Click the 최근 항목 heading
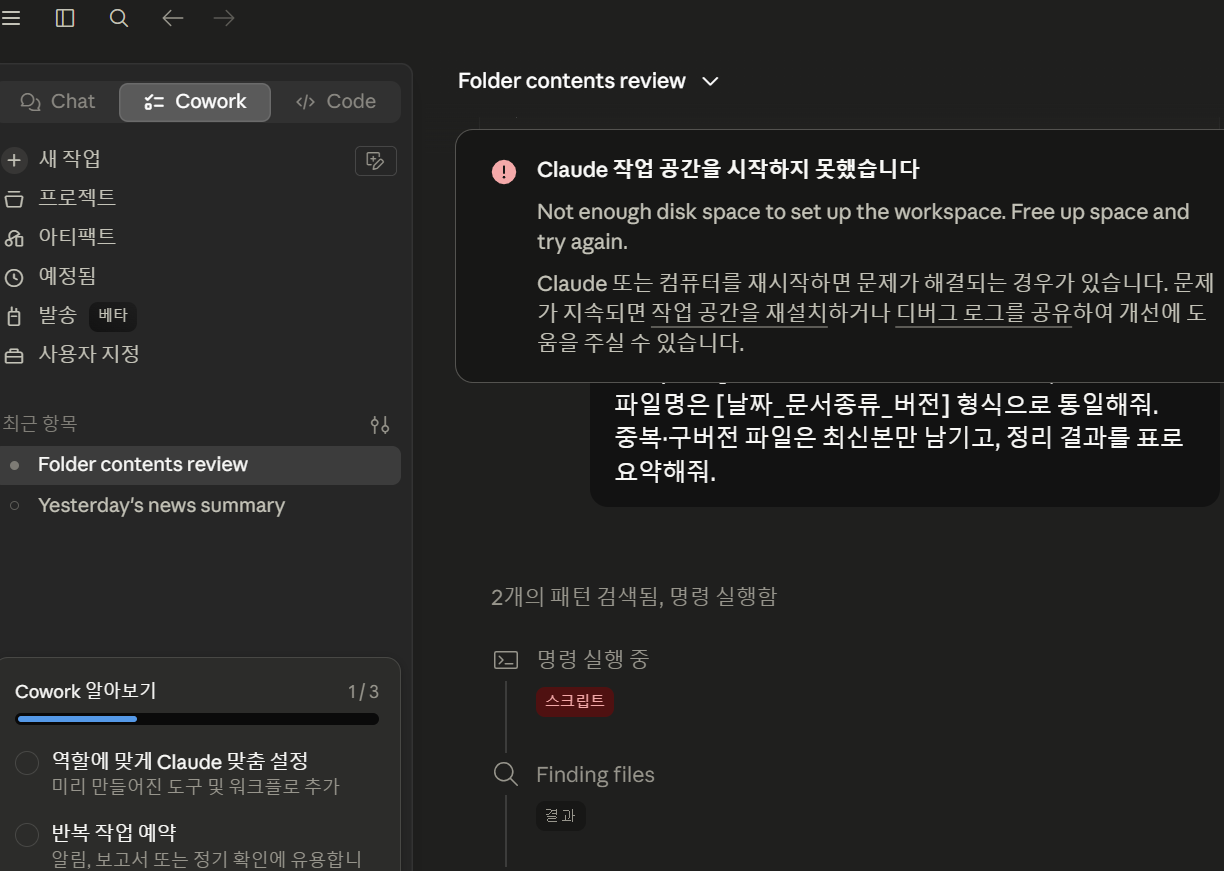1224x871 pixels. [x=40, y=424]
